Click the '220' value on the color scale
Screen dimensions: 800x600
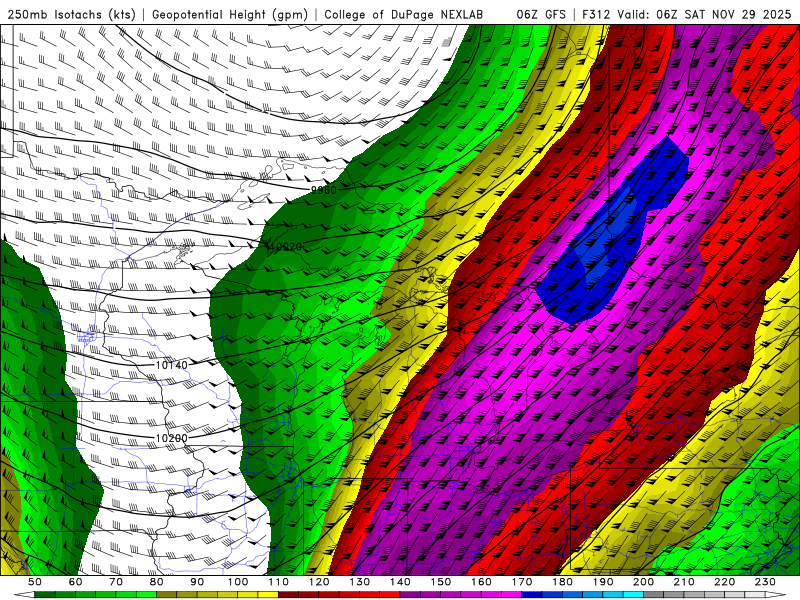724,582
